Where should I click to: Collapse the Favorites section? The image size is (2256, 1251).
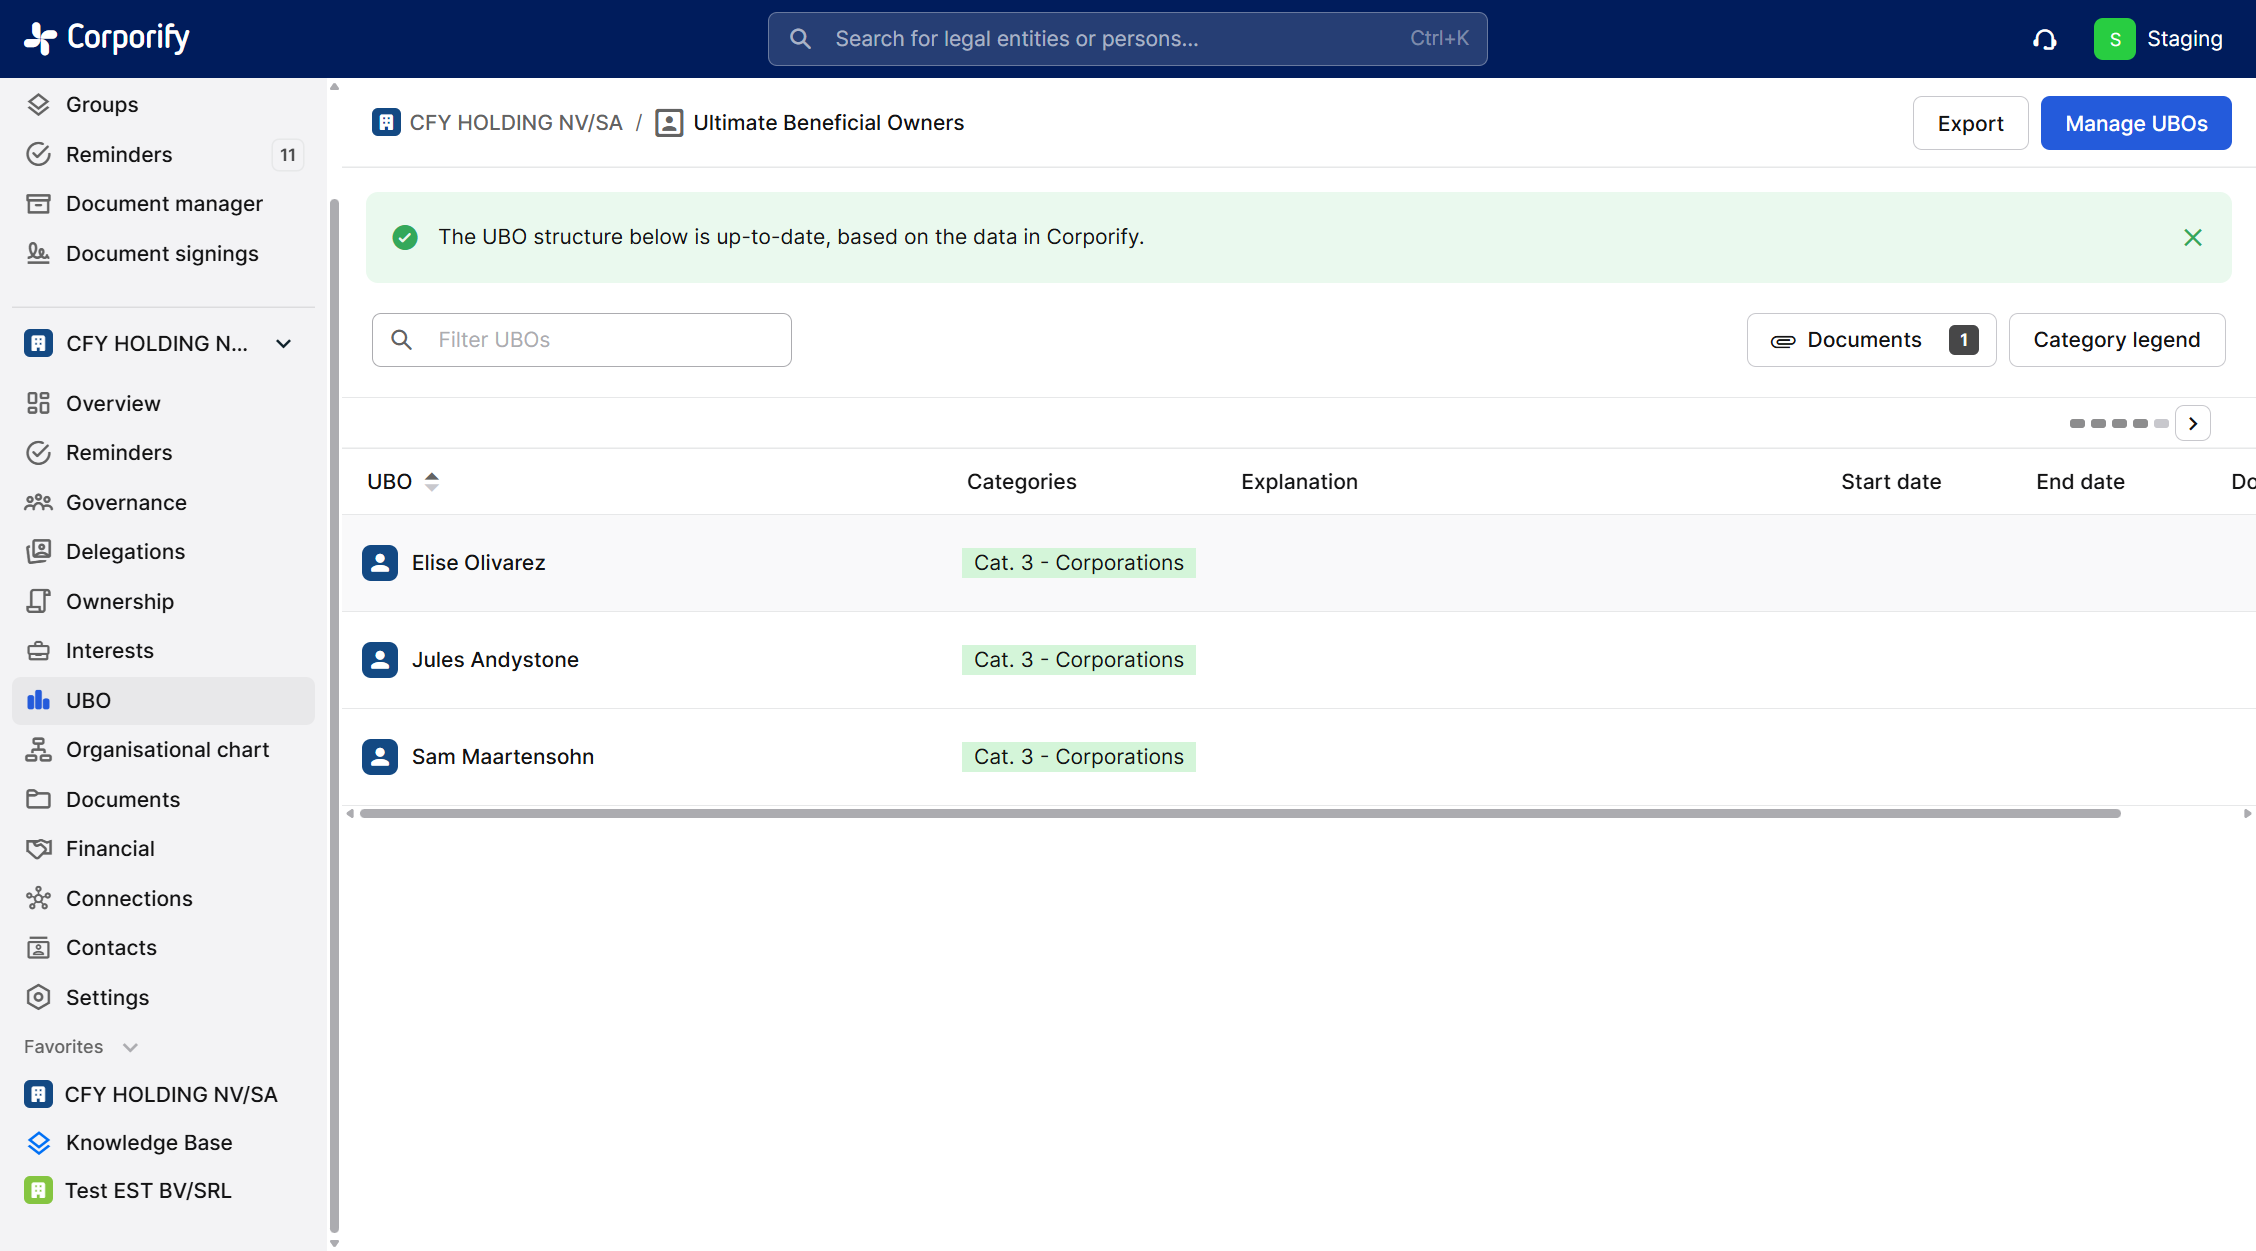pos(129,1047)
